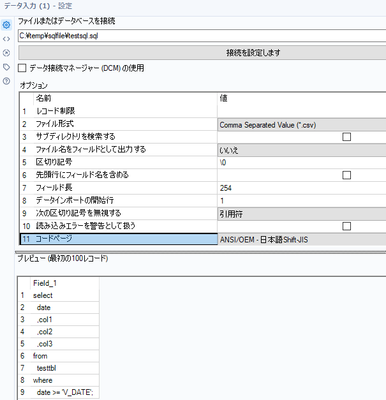Click the レコード制限 value cell
The width and height of the screenshot is (386, 400).
(302, 111)
